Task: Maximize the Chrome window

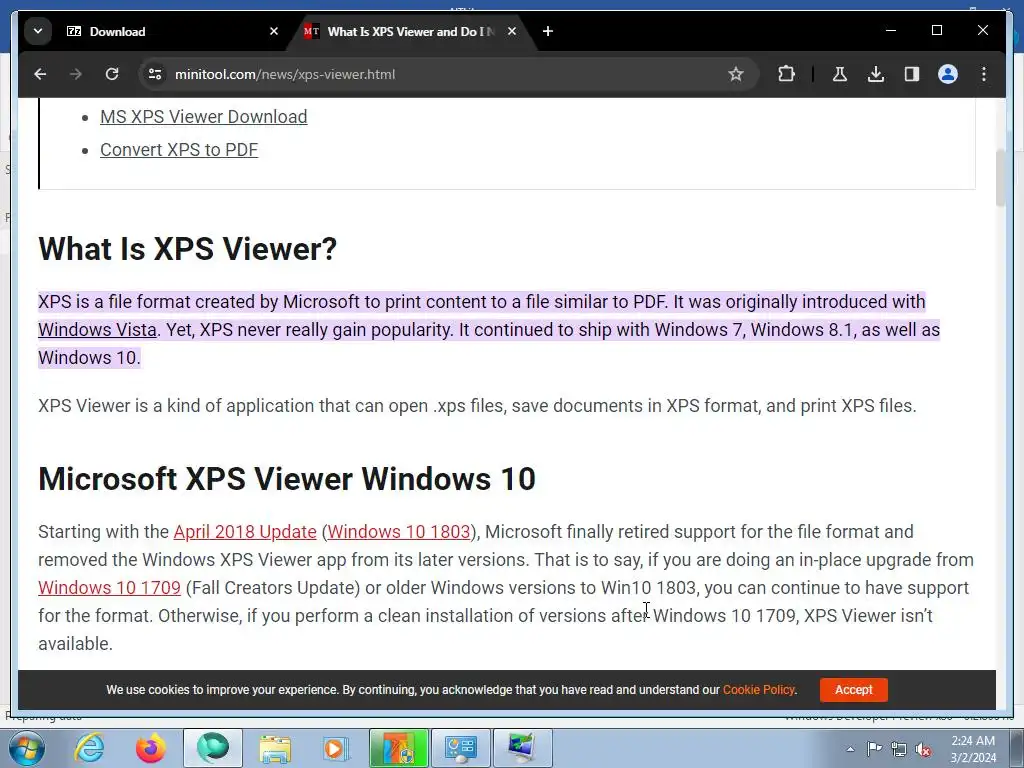Action: tap(937, 31)
